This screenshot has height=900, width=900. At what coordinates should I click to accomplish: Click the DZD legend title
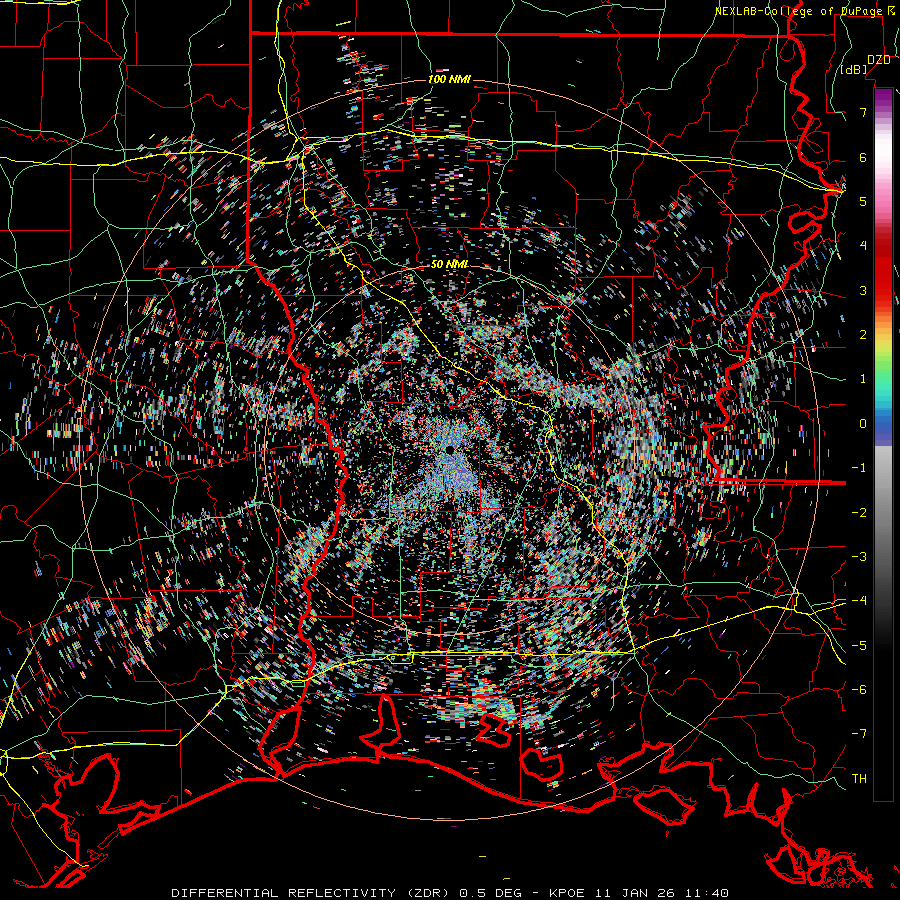878,60
